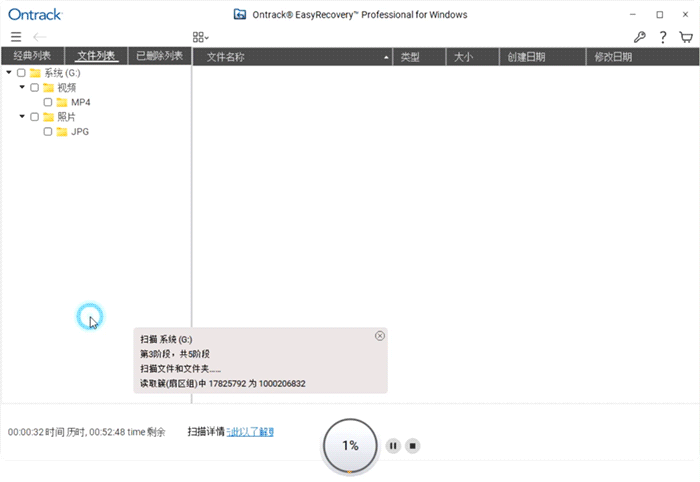700x482 pixels.
Task: Collapse the 视频 tree node
Action: click(x=22, y=87)
